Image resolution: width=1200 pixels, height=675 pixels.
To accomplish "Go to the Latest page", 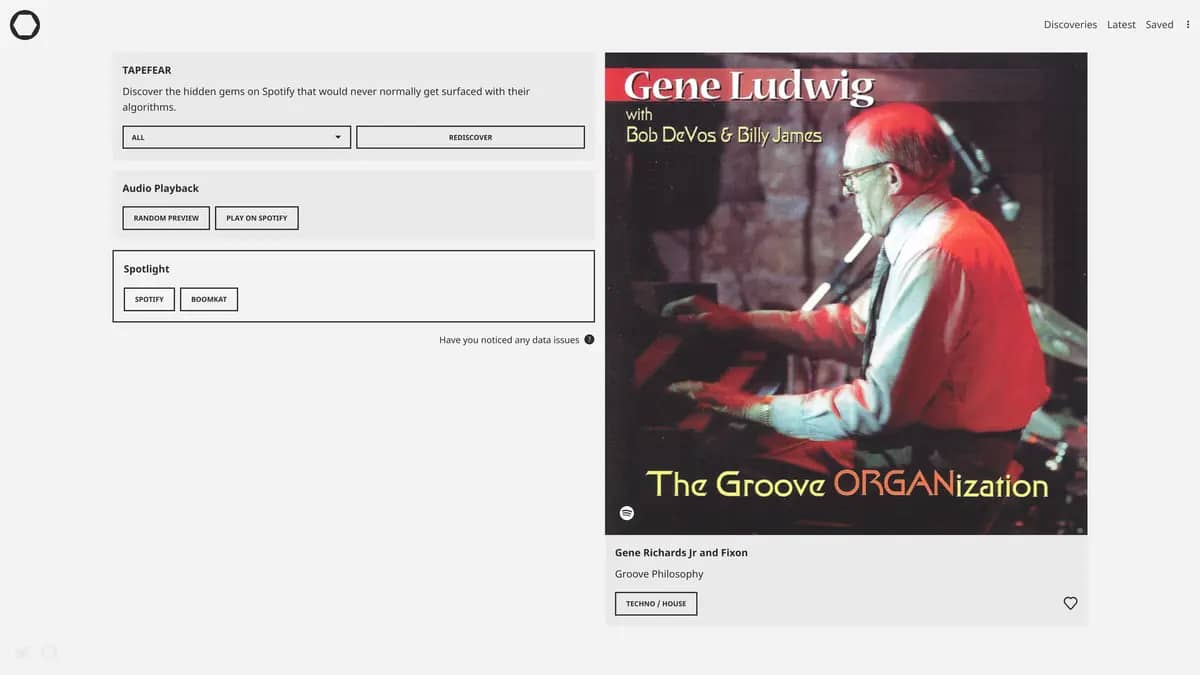I will 1121,25.
